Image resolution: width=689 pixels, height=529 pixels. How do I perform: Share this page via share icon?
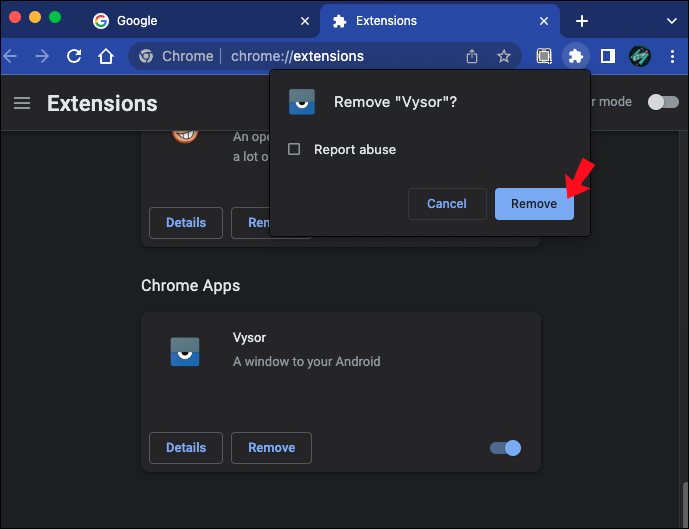471,56
